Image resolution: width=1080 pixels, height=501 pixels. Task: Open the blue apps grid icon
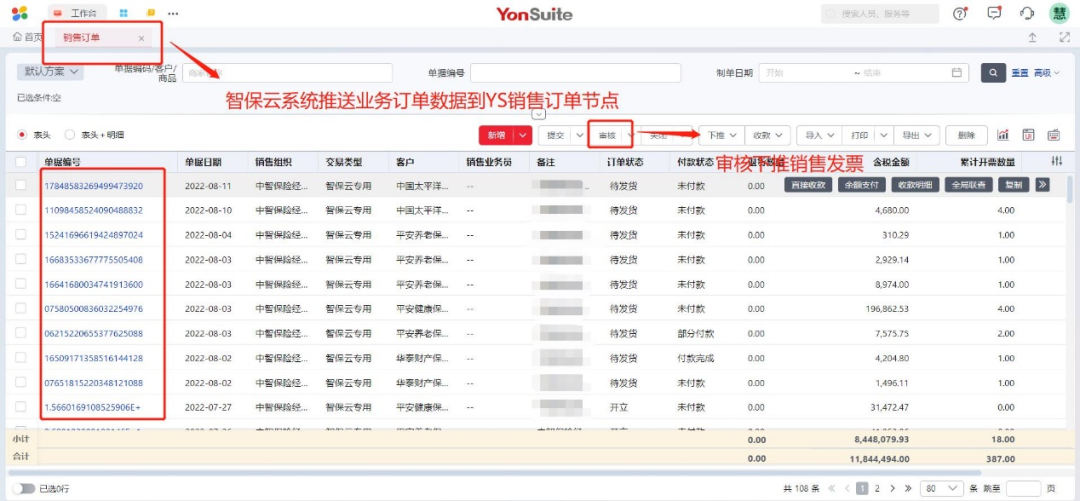click(x=124, y=13)
